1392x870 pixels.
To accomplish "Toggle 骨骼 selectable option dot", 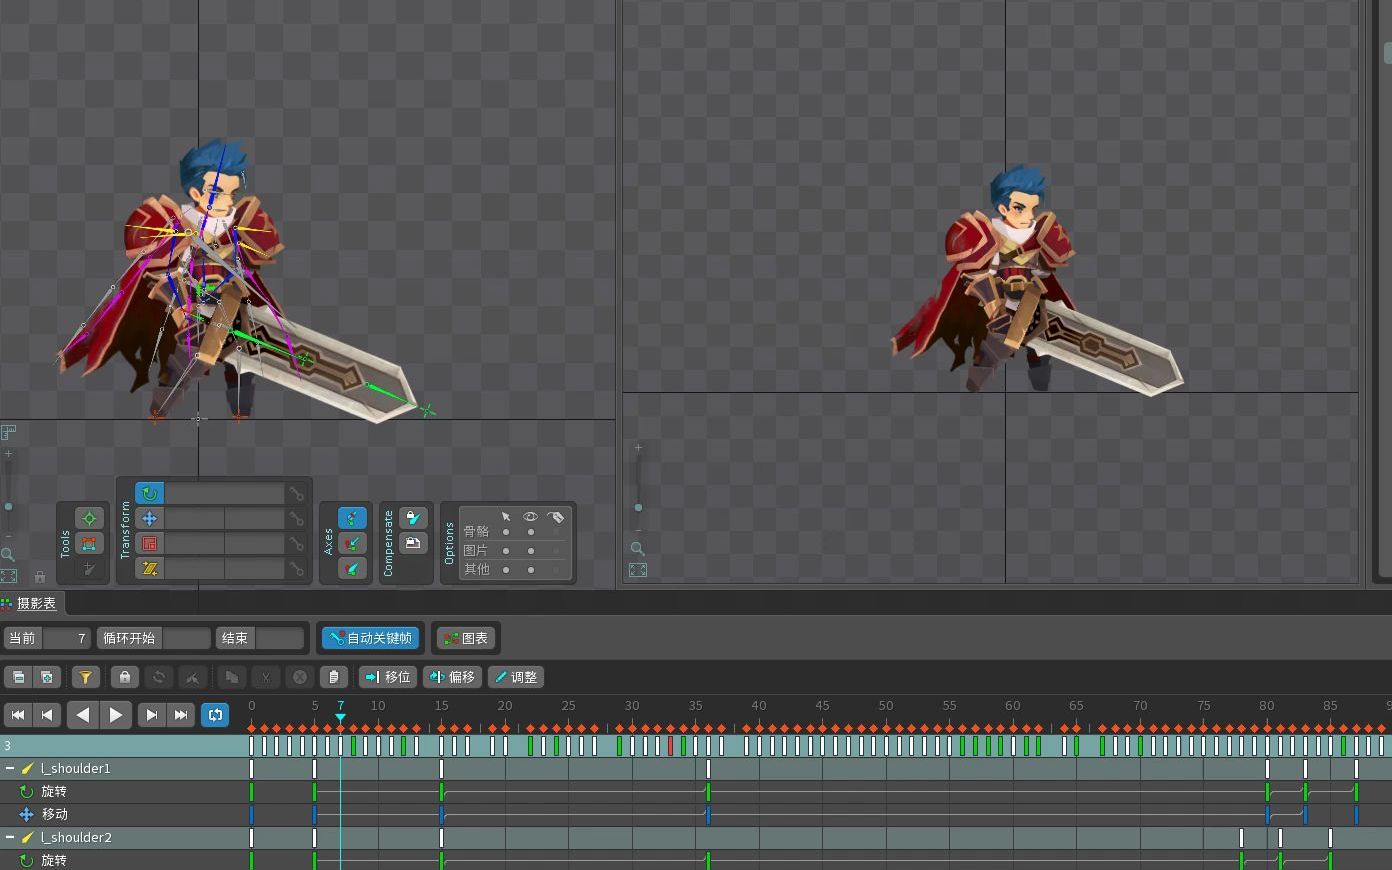I will click(506, 532).
